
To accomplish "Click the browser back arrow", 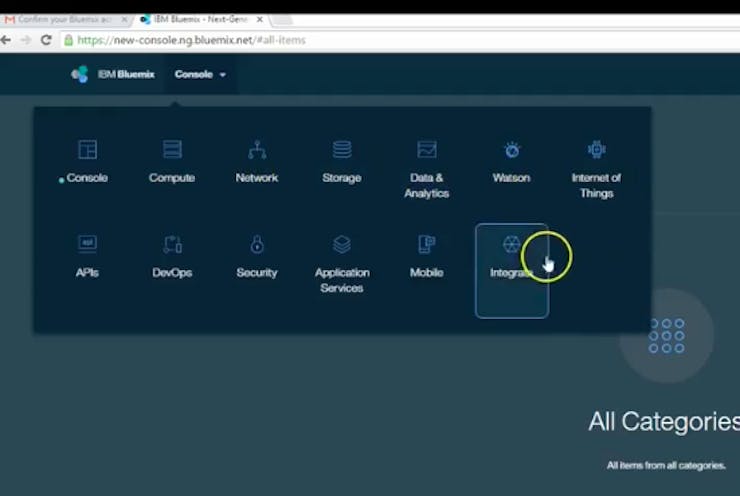I will point(6,40).
